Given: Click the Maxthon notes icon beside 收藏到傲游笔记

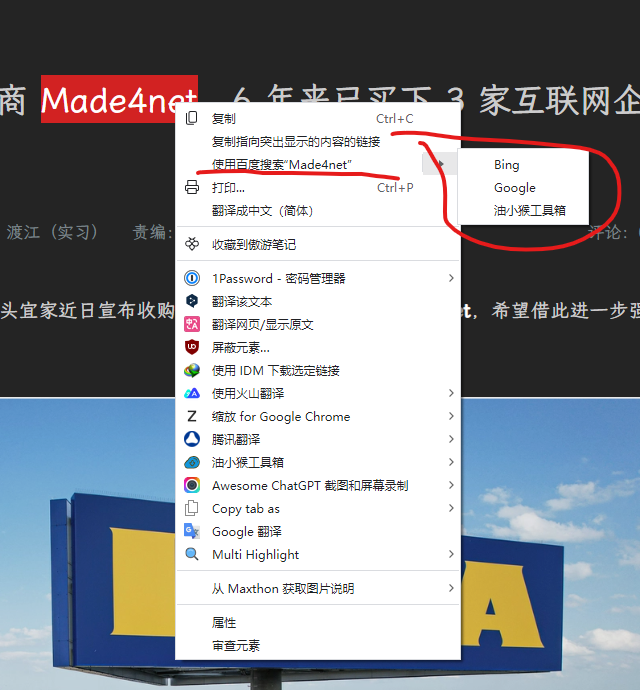Looking at the screenshot, I should [191, 244].
